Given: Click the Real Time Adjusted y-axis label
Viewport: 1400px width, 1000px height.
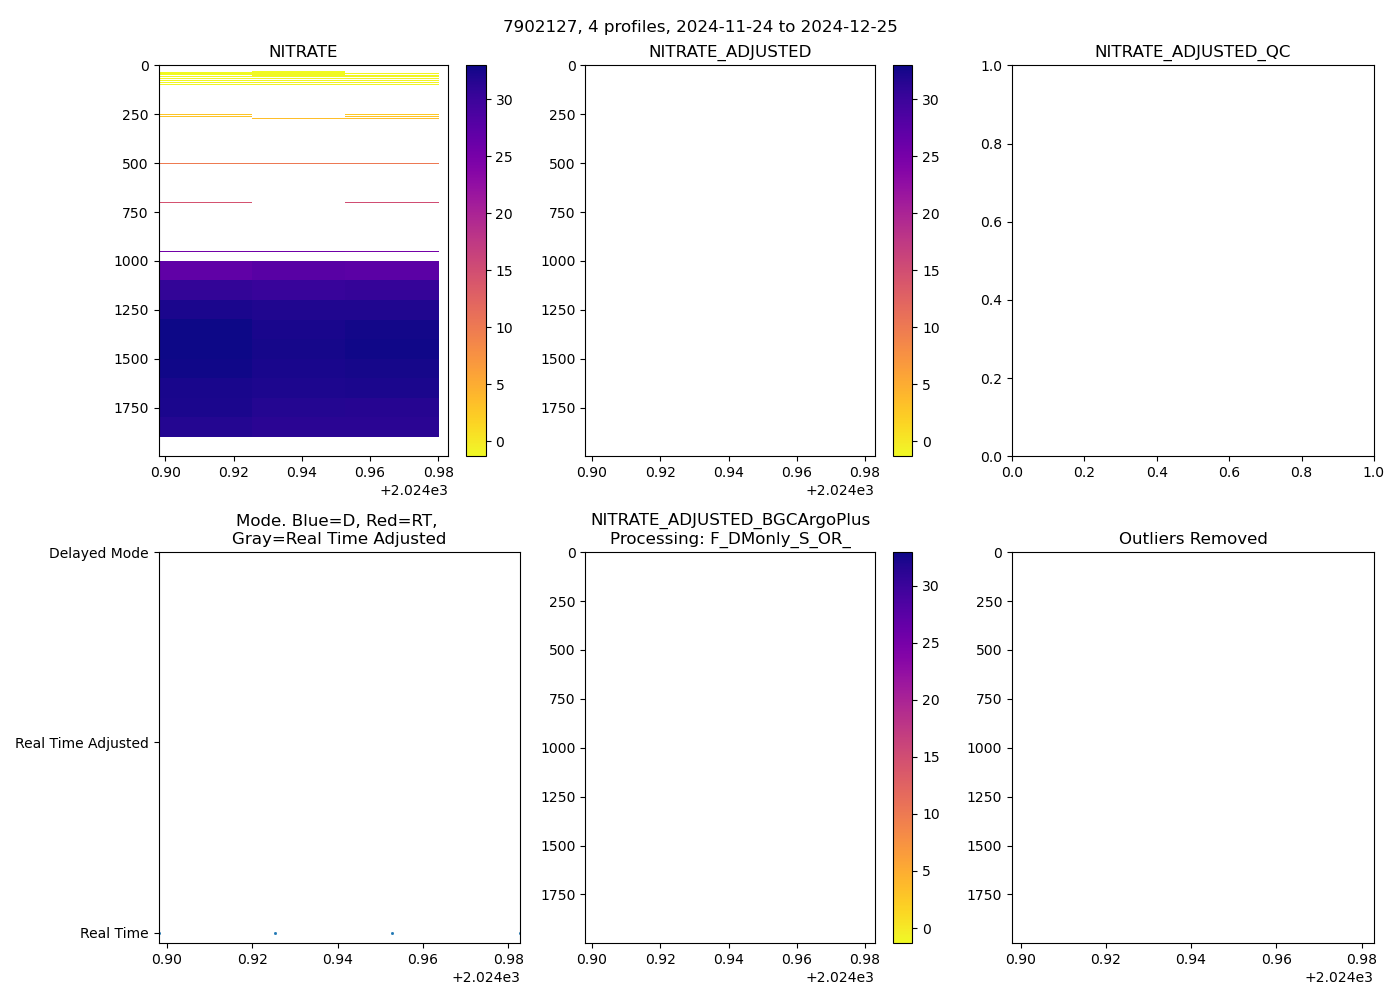Looking at the screenshot, I should (x=82, y=743).
